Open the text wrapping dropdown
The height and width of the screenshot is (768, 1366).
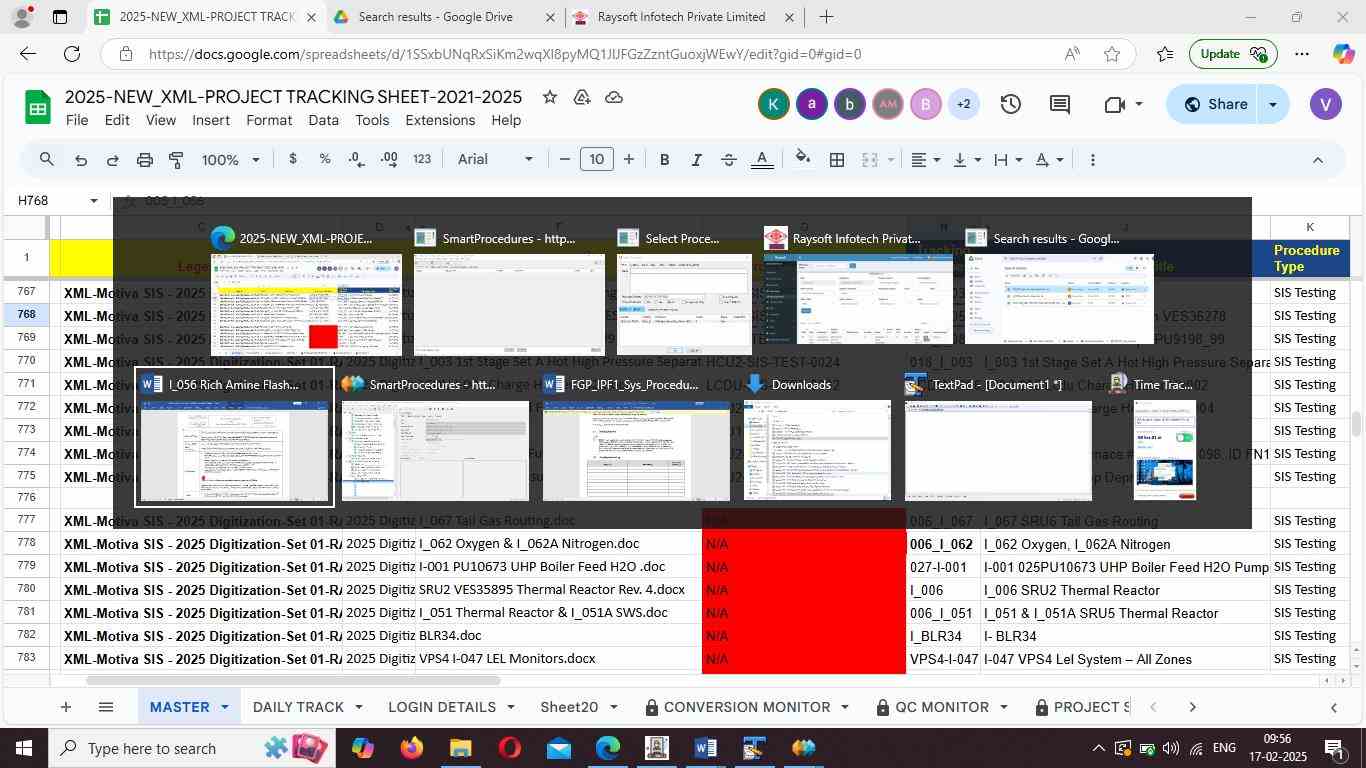coord(1008,160)
